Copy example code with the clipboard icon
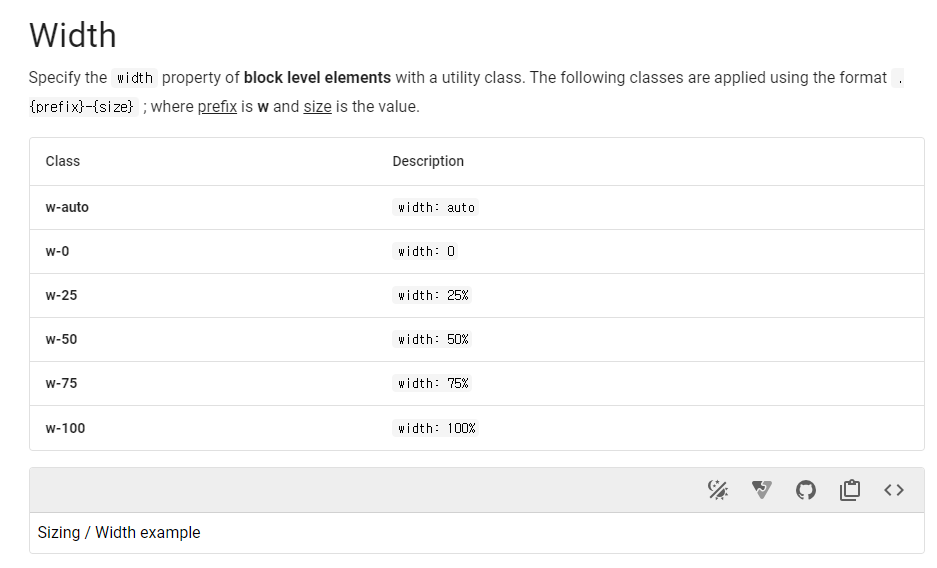The height and width of the screenshot is (568, 937). [x=850, y=490]
